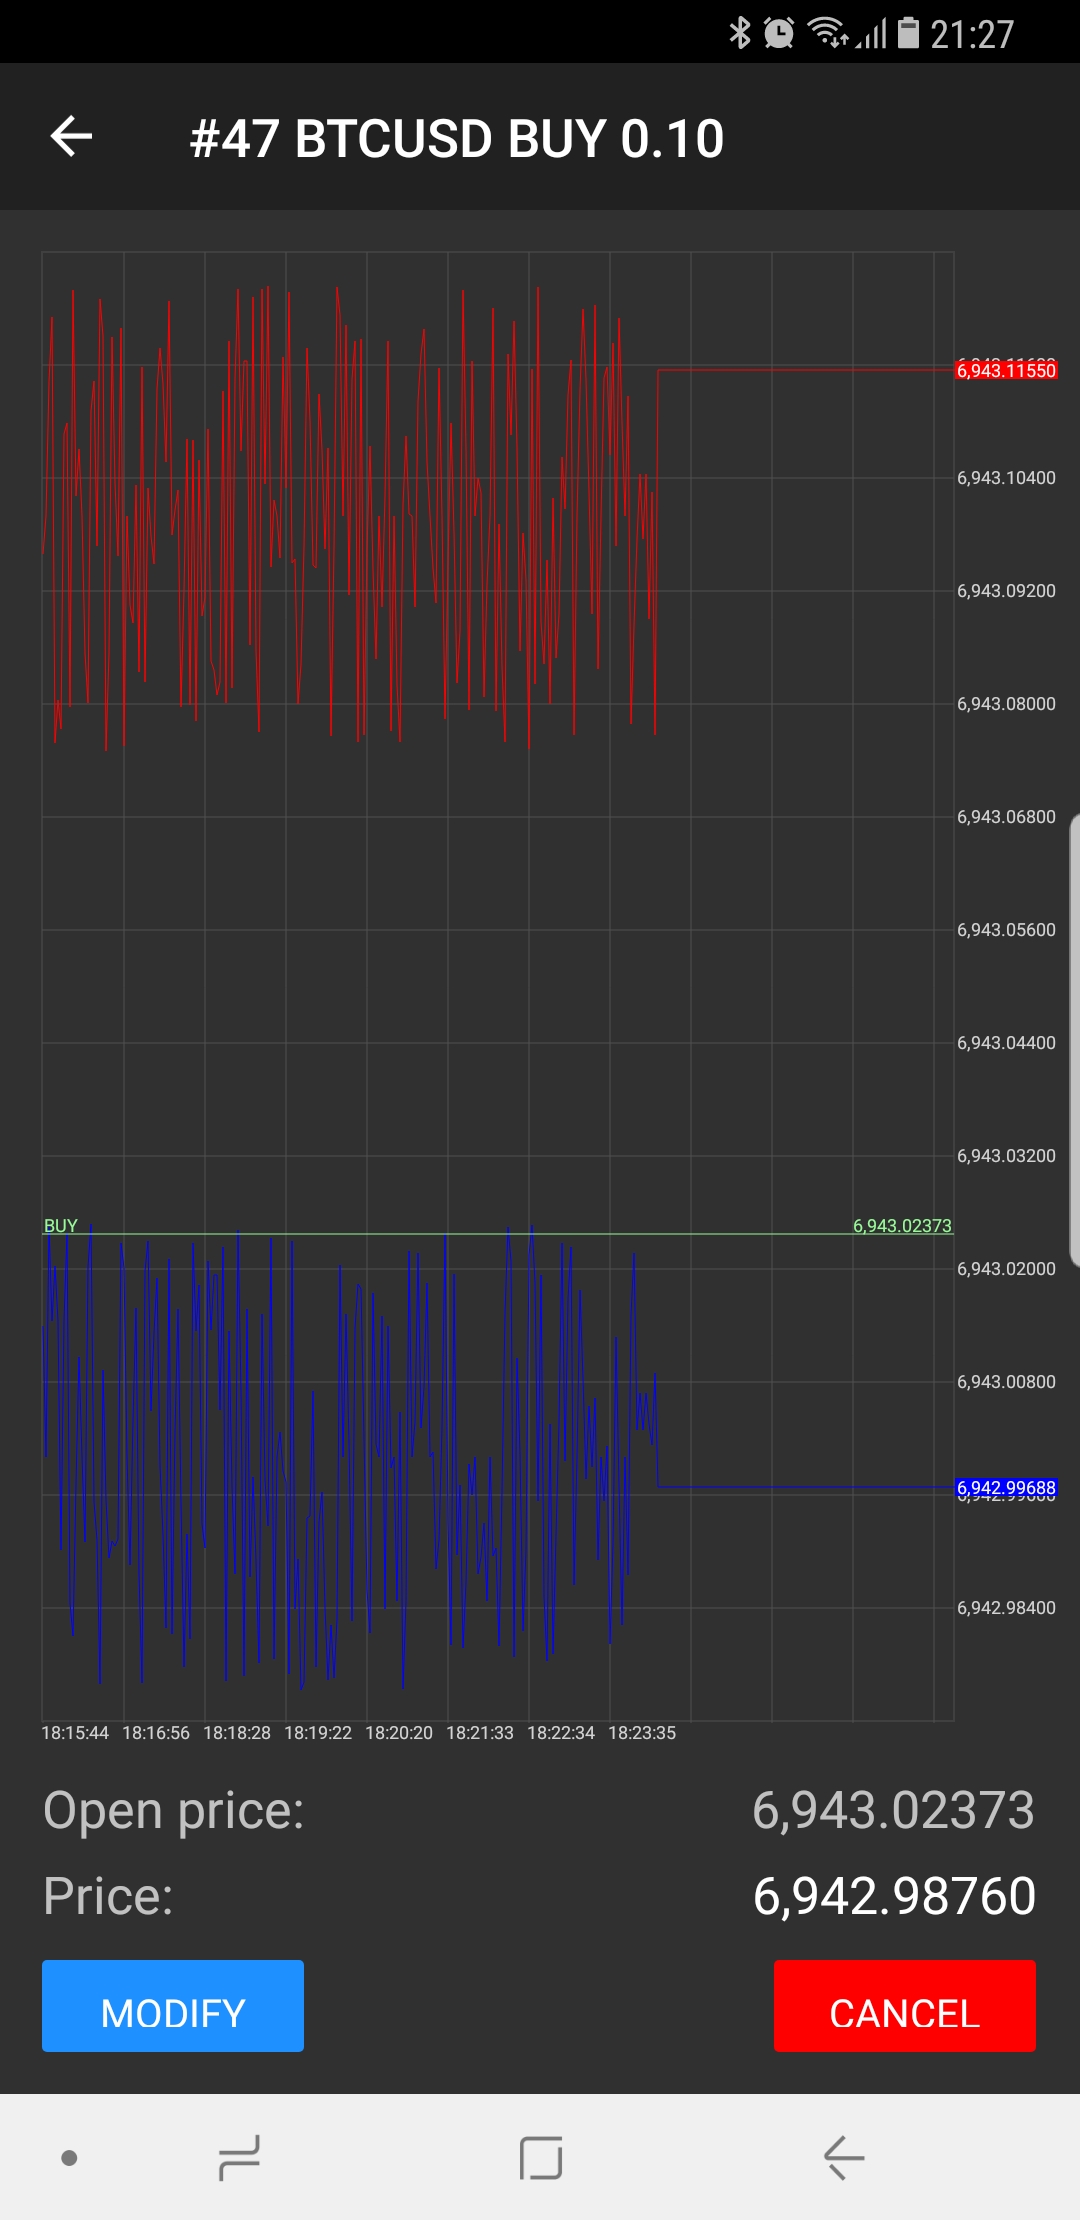Tap the Wi-Fi status bar icon

pos(828,33)
